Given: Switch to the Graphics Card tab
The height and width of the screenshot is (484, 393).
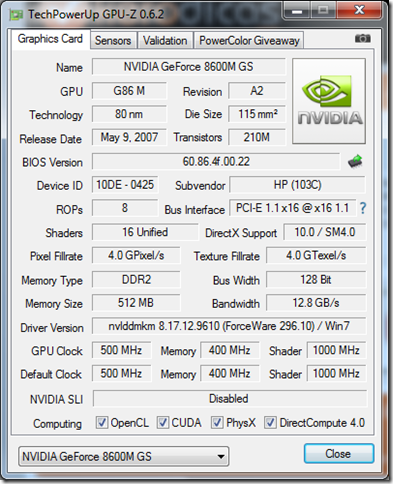Looking at the screenshot, I should (x=50, y=39).
